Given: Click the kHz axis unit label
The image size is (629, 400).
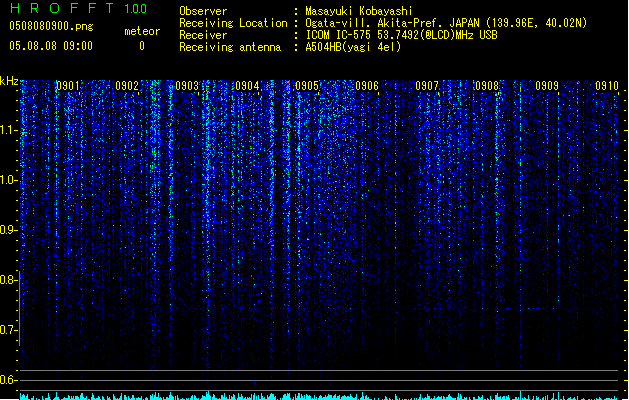Looking at the screenshot, I should click(x=9, y=81).
